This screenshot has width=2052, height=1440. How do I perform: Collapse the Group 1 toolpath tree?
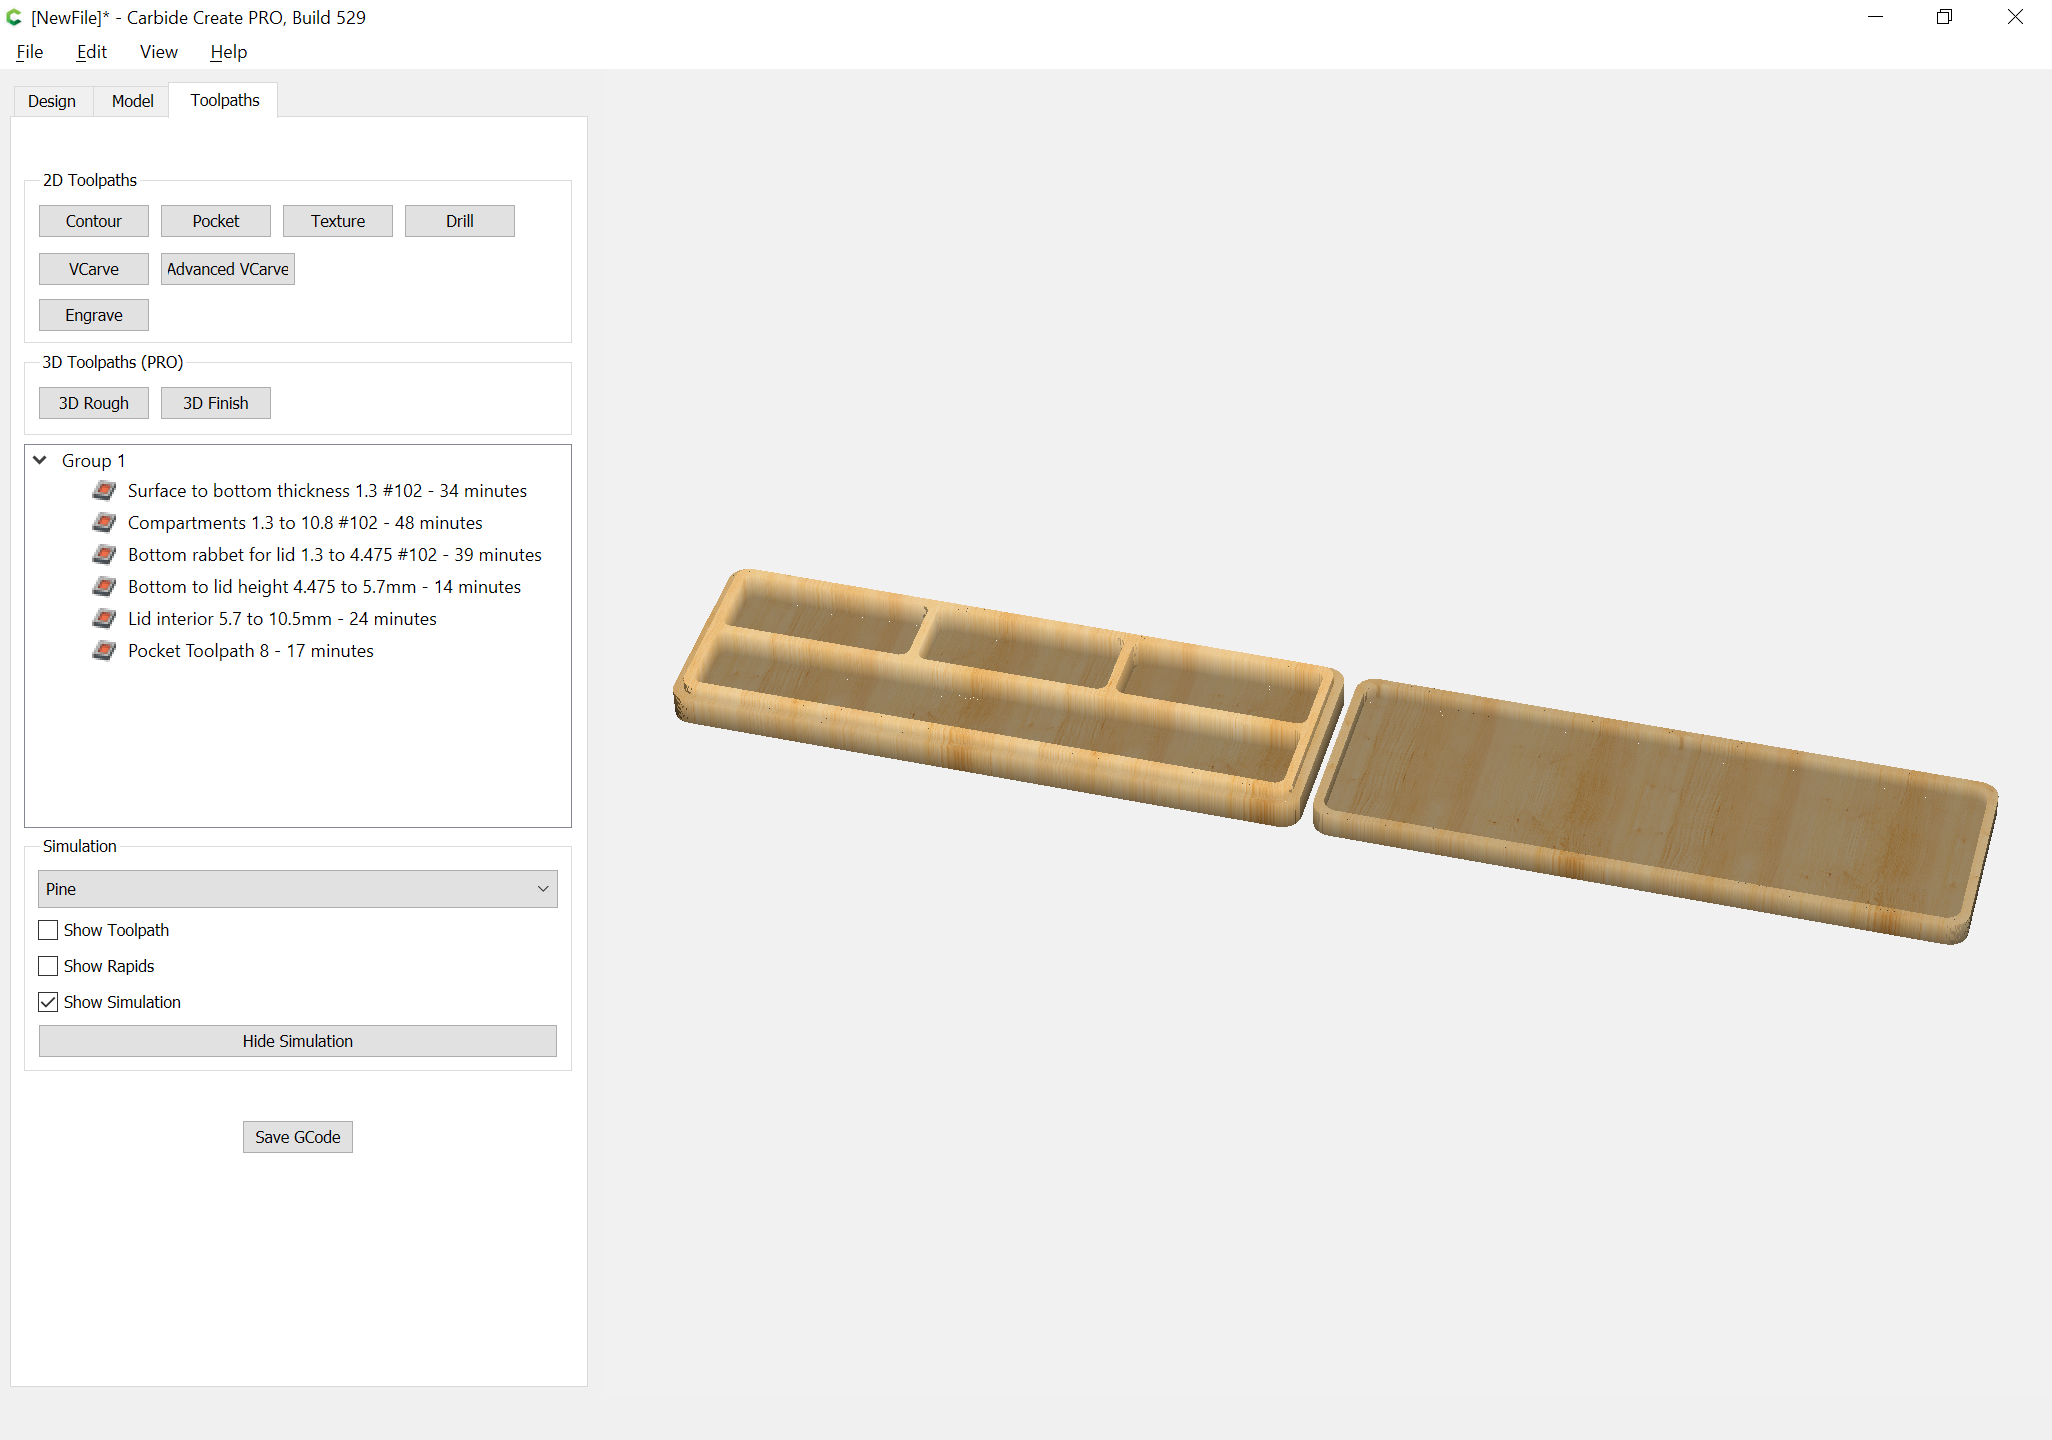coord(40,460)
